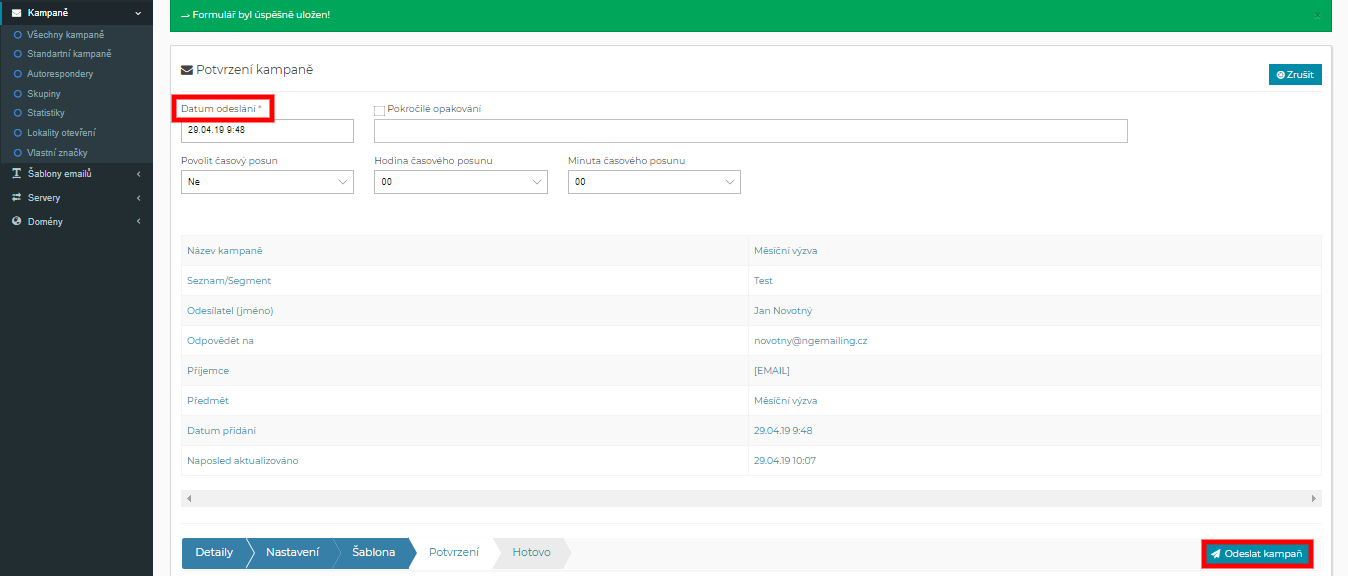The image size is (1348, 576).
Task: Click the Zrušit button
Action: point(1295,75)
